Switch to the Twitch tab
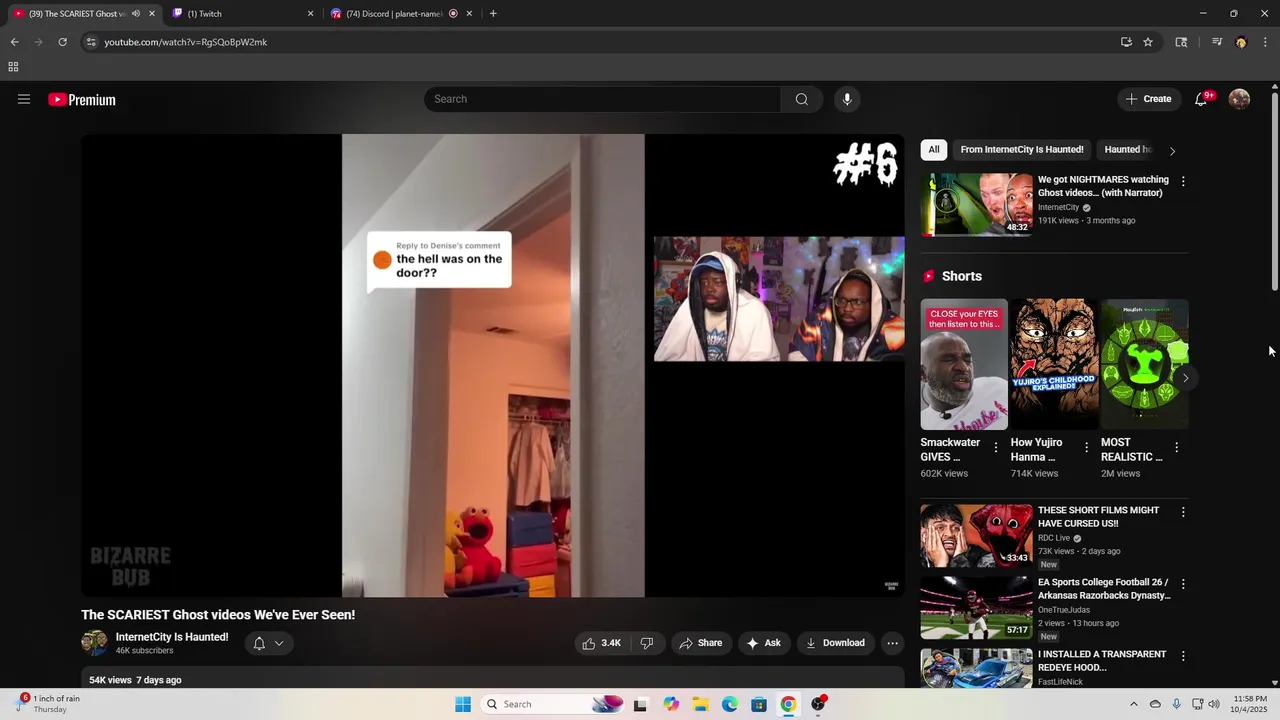Viewport: 1280px width, 720px height. click(x=243, y=14)
